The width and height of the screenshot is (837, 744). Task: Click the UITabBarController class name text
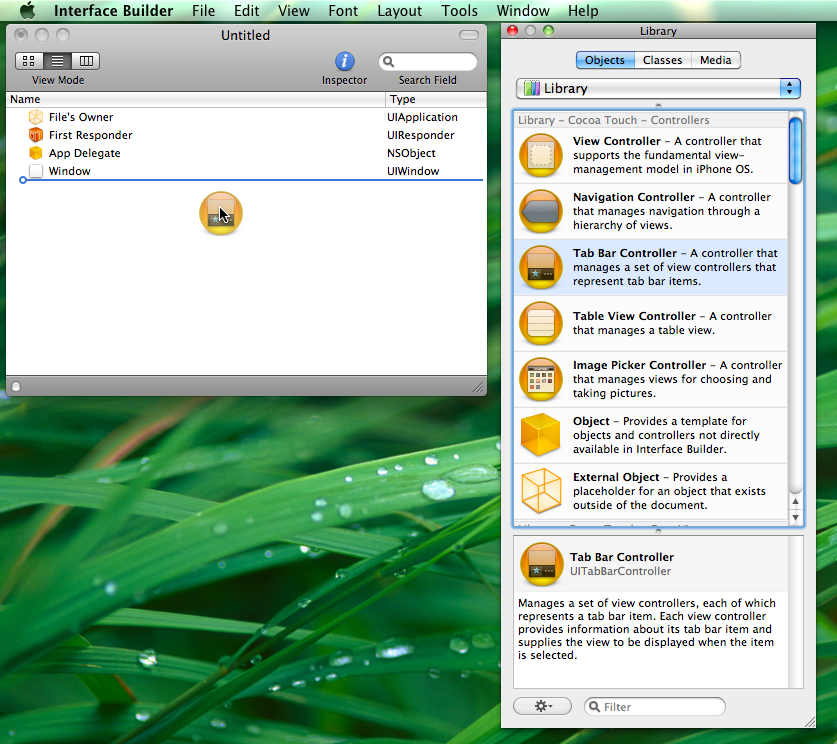[620, 571]
